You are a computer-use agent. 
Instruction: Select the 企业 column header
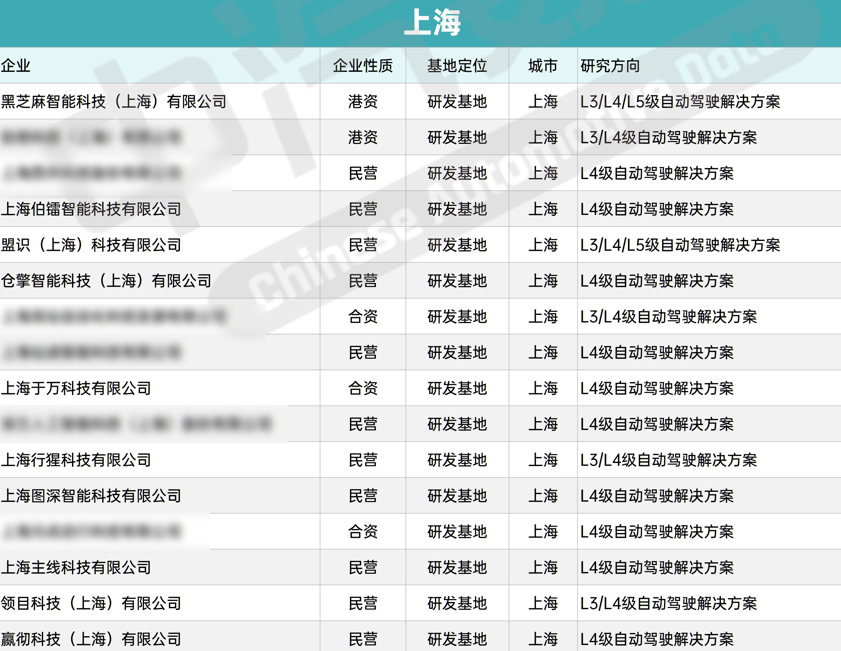pyautogui.click(x=16, y=65)
